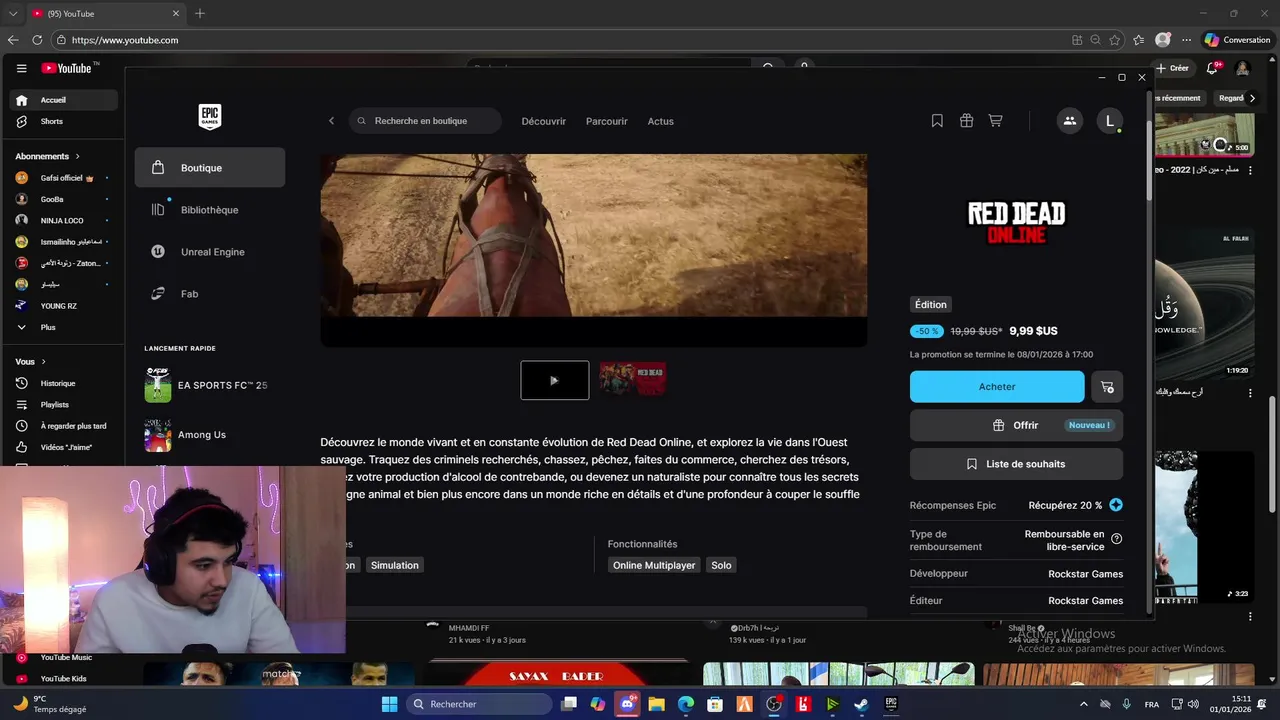
Task: Select the Solo feature tag
Action: point(721,565)
